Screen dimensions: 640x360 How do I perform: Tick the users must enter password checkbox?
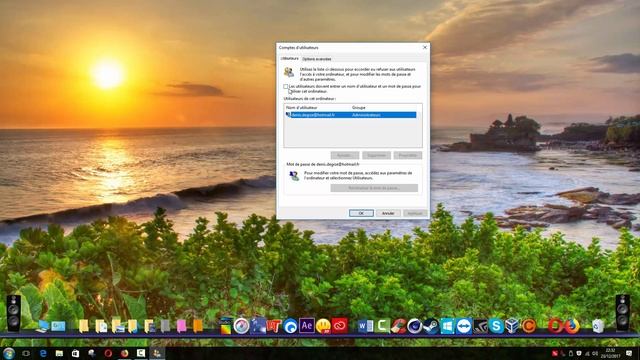[x=286, y=87]
